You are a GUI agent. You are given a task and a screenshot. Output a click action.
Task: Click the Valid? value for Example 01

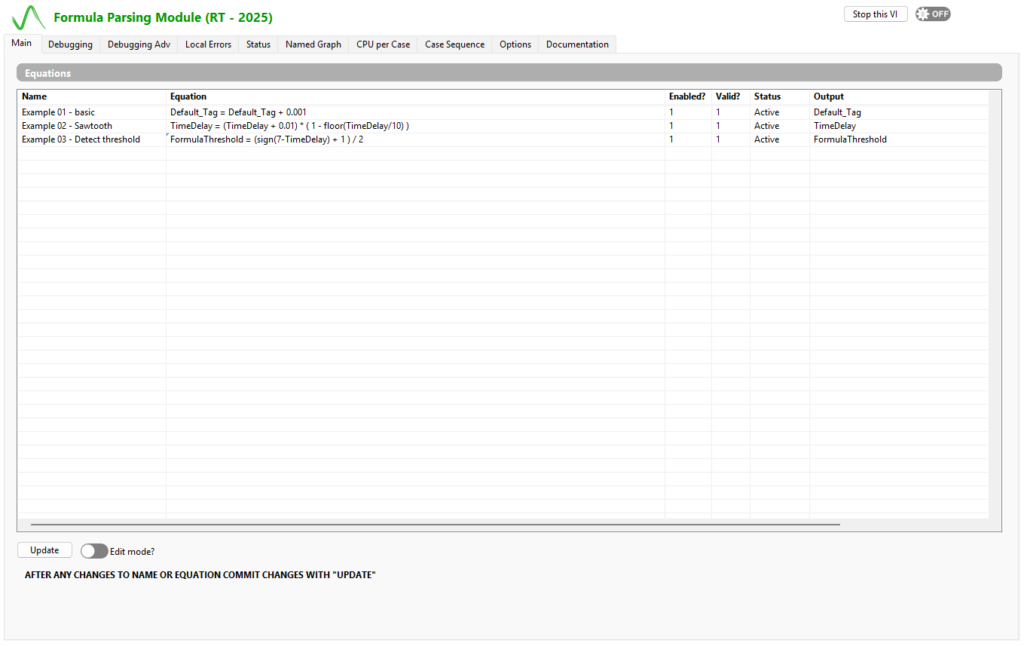[730, 112]
